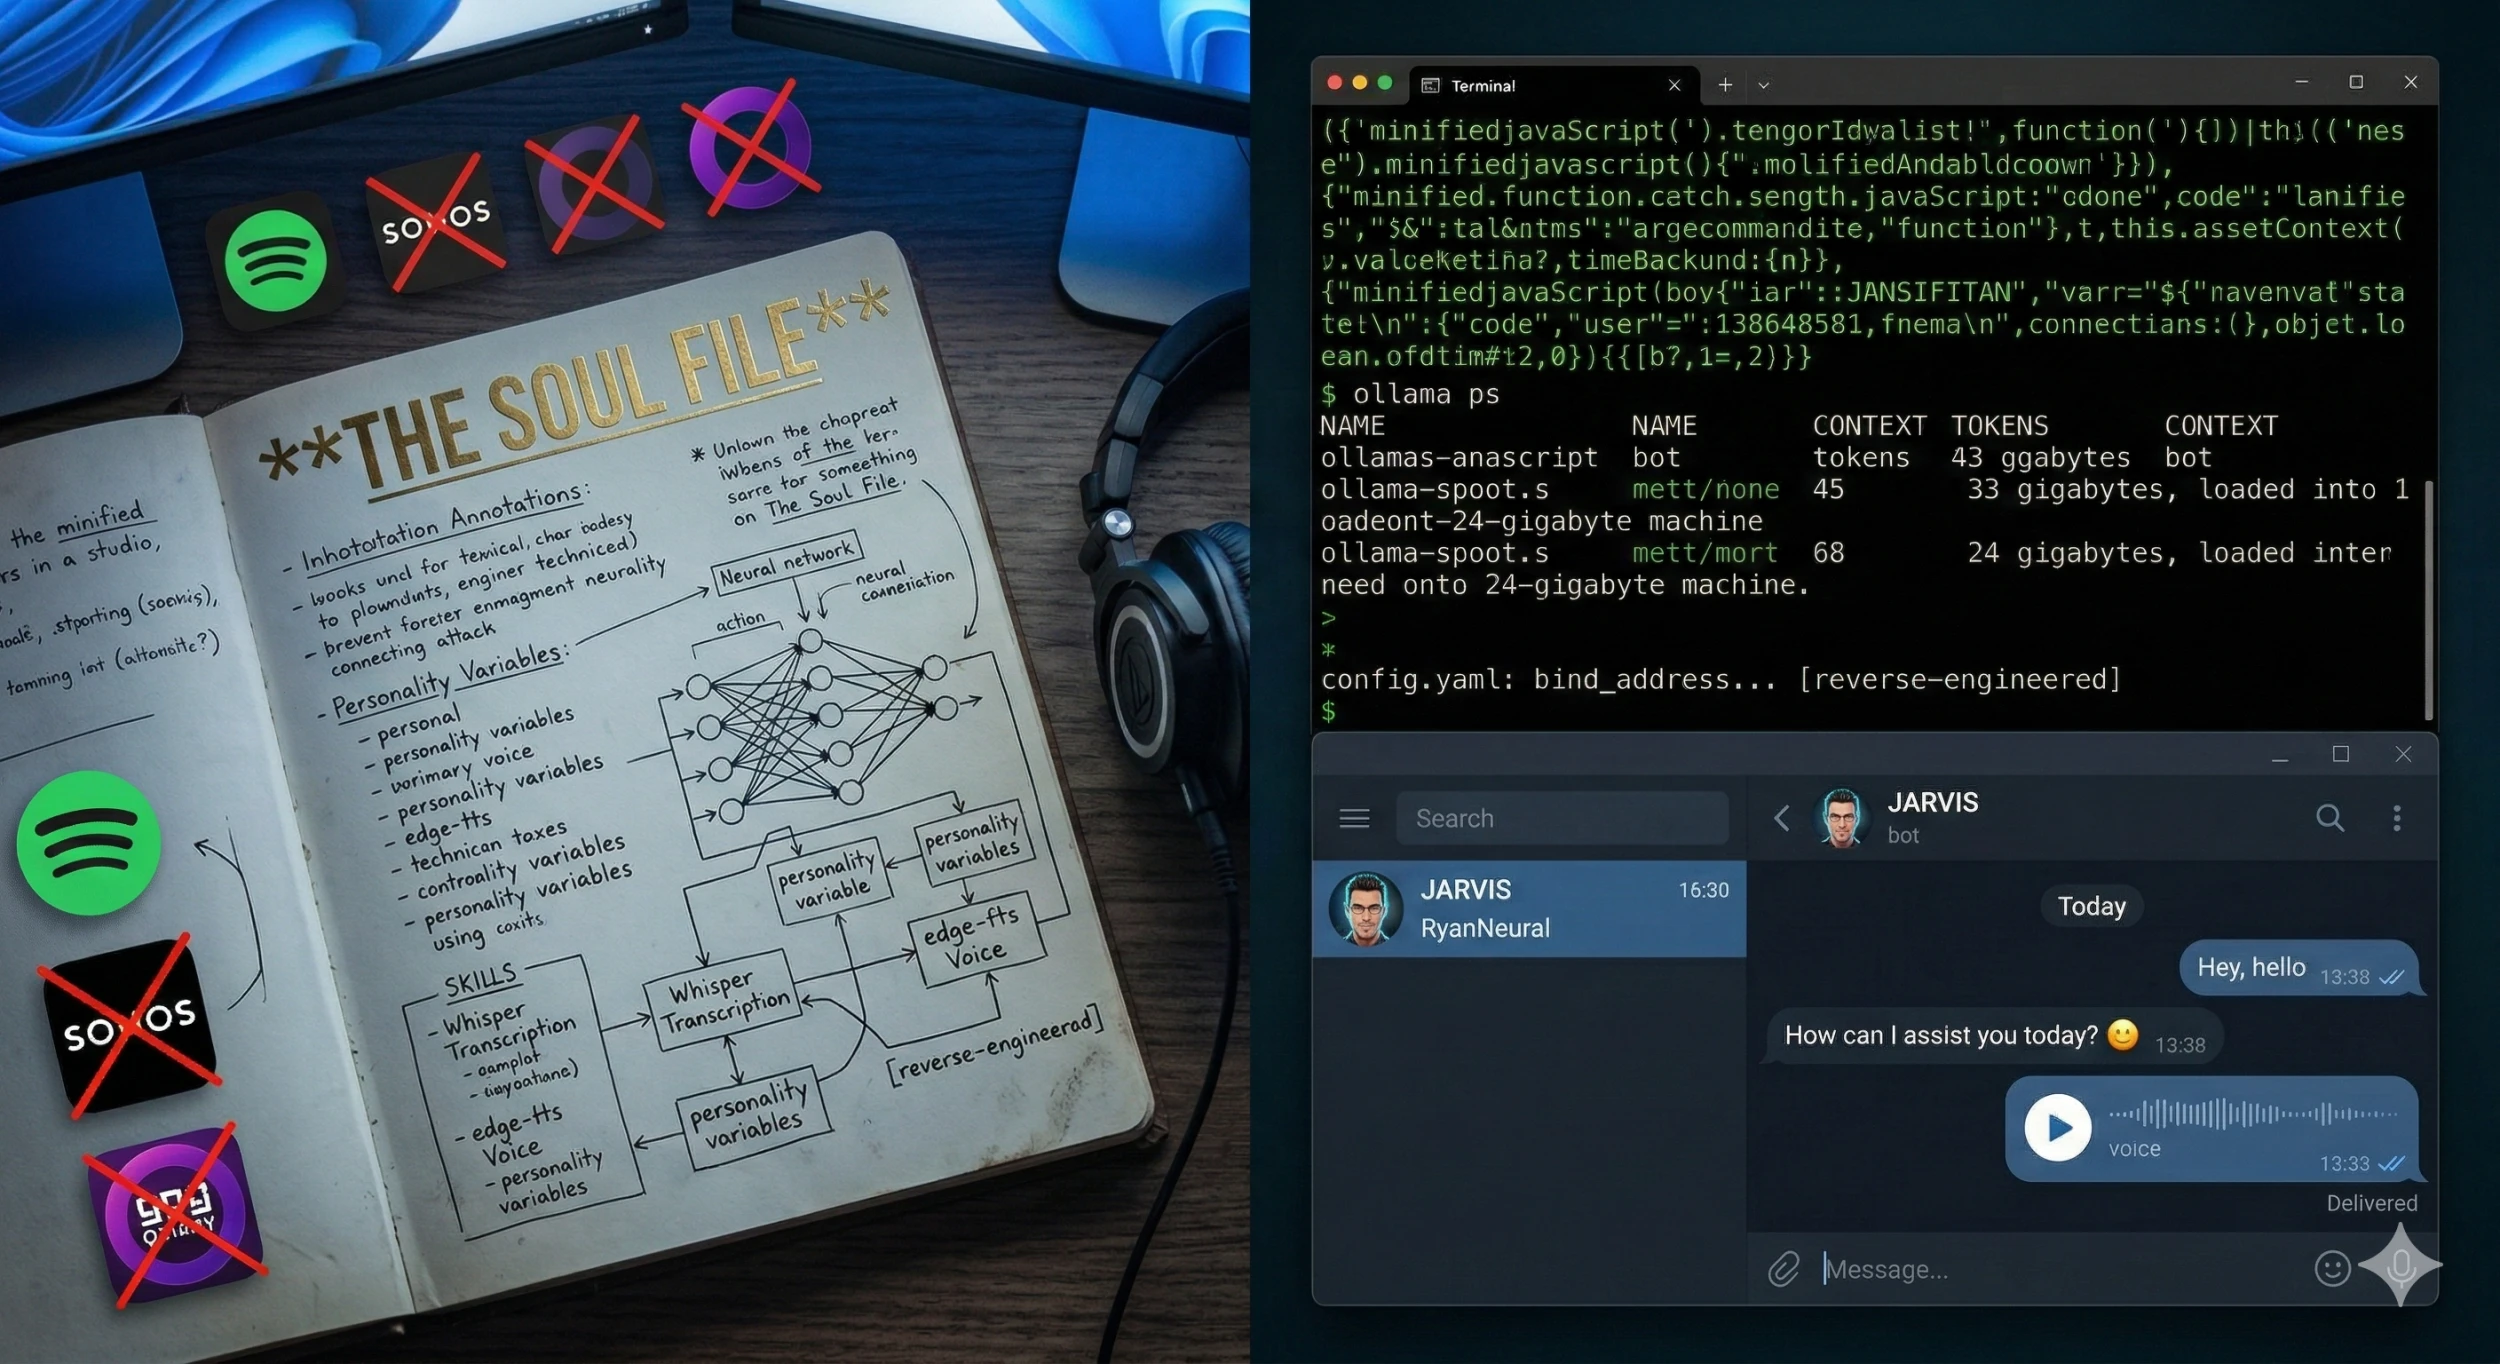The image size is (2500, 1364).
Task: Open the emoji picker smiley icon
Action: 2331,1268
